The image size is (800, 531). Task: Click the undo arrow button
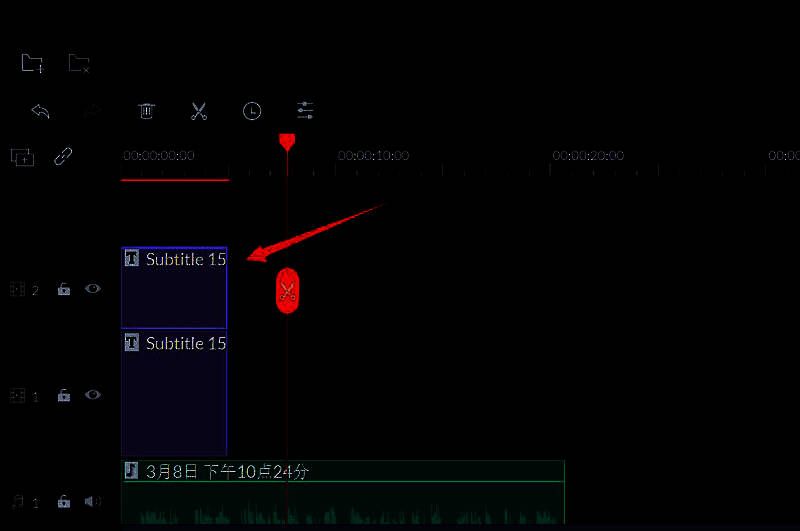(x=40, y=111)
